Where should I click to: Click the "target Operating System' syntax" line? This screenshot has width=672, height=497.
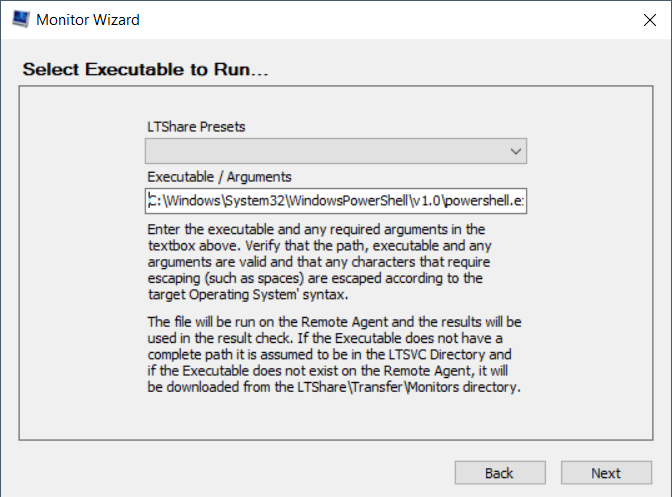click(249, 294)
